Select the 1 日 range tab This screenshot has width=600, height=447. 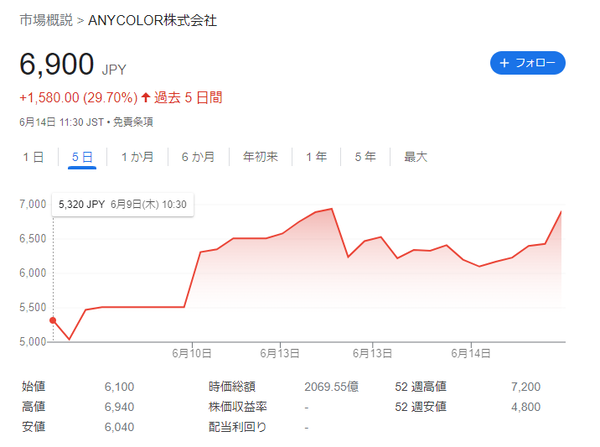(x=33, y=157)
